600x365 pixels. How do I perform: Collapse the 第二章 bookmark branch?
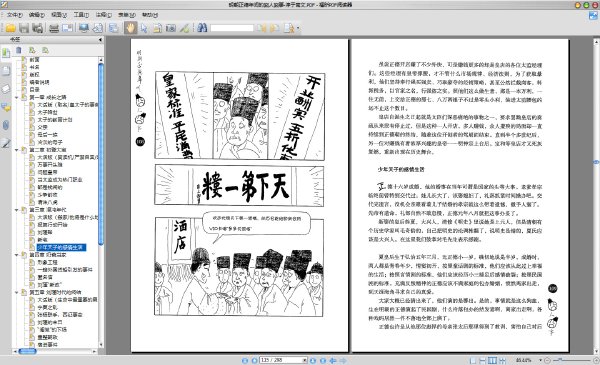click(16, 150)
